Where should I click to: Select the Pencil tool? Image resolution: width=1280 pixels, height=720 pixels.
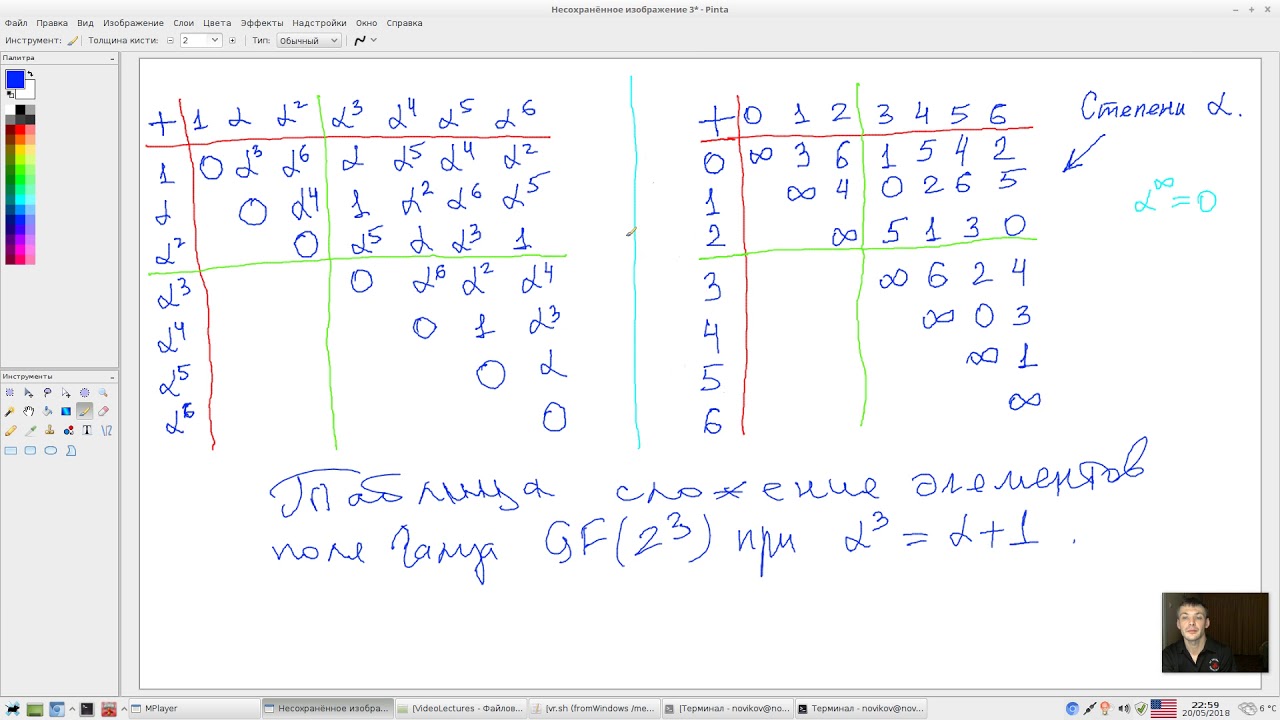(10, 430)
